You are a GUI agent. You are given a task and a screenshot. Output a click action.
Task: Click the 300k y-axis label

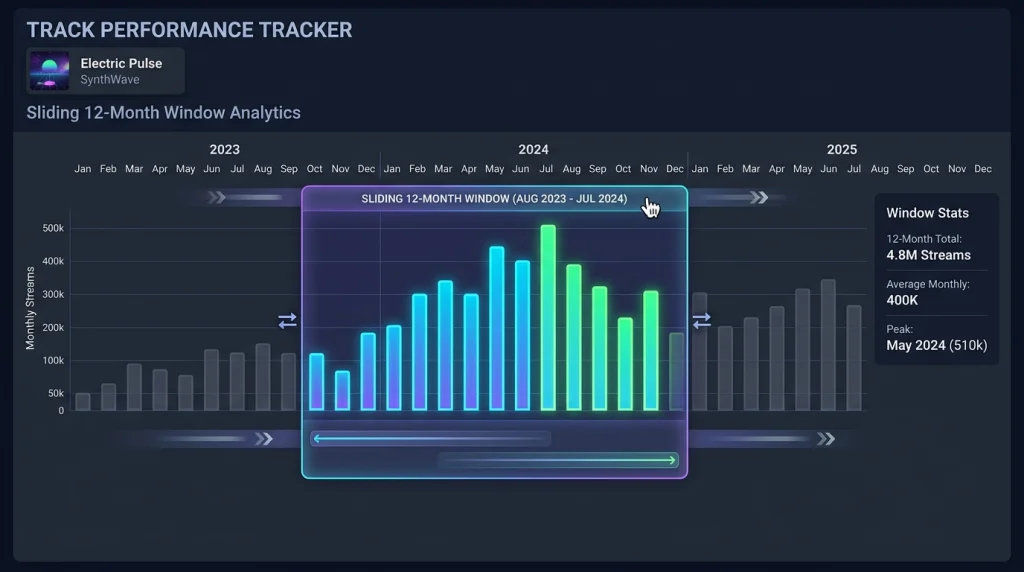point(53,294)
